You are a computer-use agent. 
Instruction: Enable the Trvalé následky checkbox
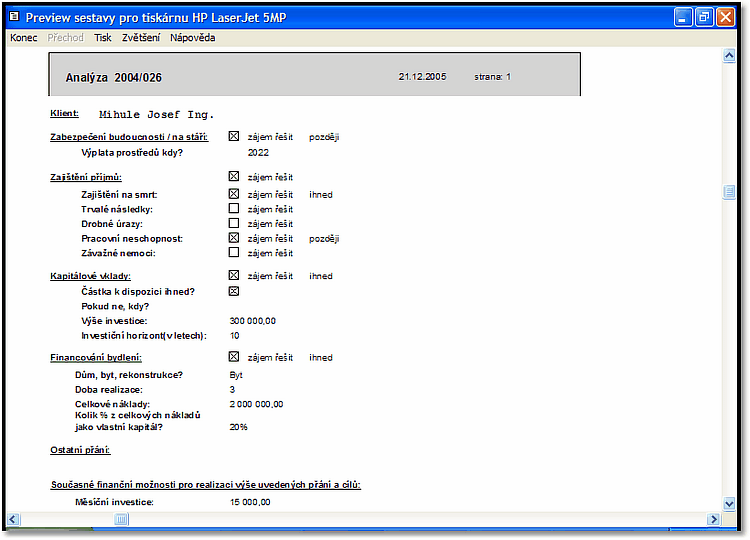click(x=234, y=209)
